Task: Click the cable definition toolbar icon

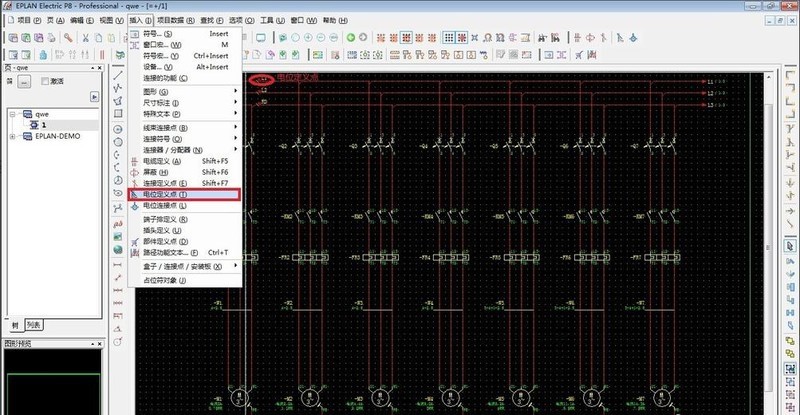Action: coord(578,37)
